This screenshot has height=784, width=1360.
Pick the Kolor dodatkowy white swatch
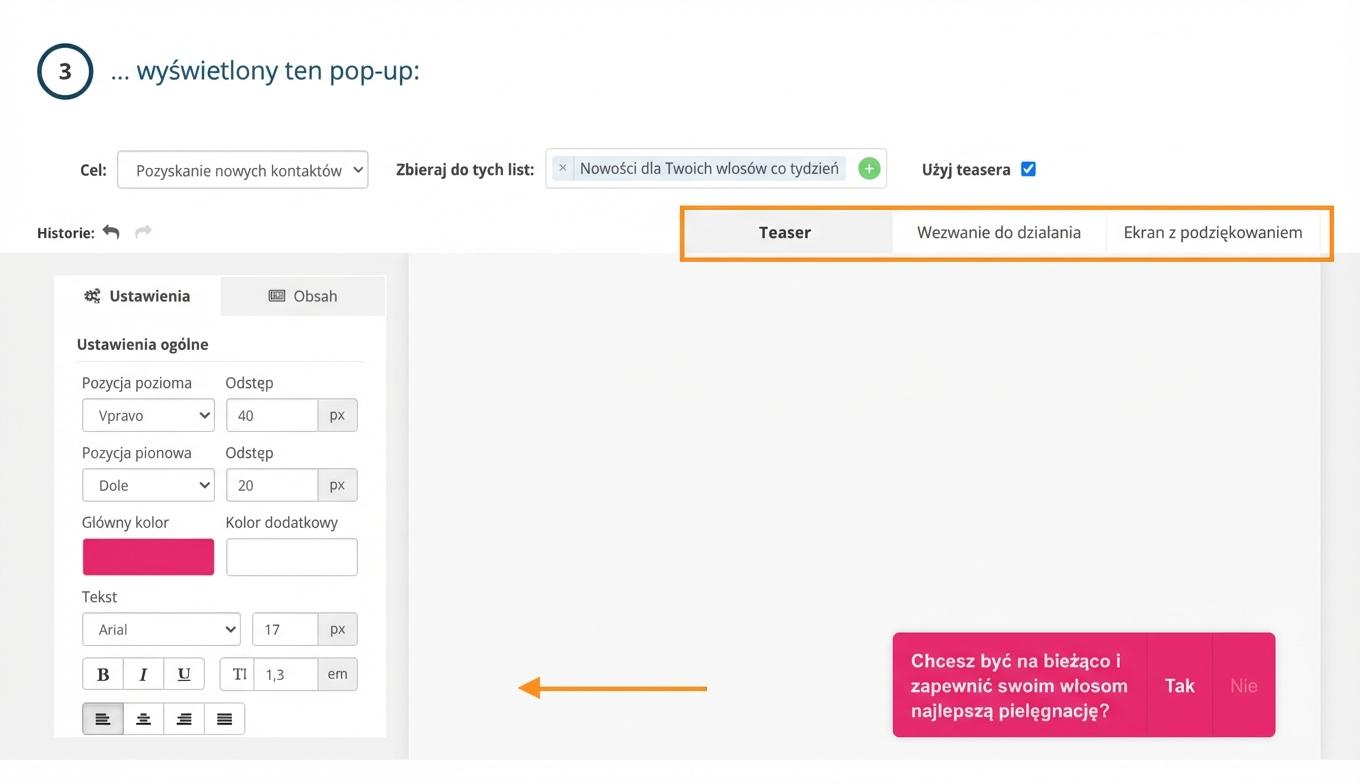tap(292, 557)
